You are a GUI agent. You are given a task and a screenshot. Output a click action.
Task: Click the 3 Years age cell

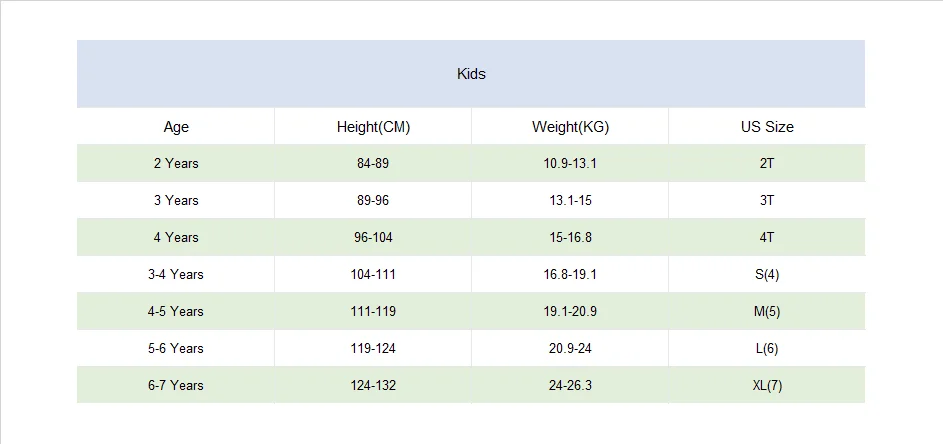[176, 200]
